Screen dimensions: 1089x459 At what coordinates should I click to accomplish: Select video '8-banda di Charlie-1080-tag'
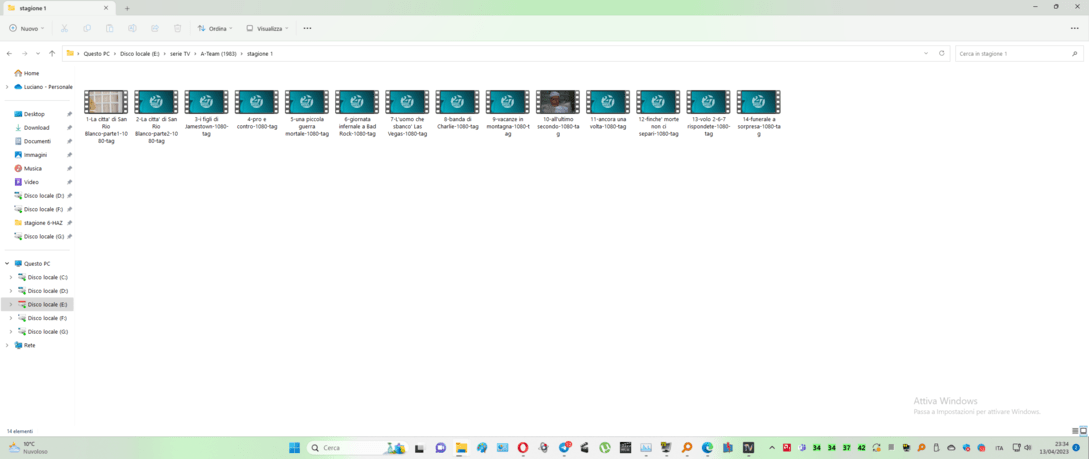(457, 110)
